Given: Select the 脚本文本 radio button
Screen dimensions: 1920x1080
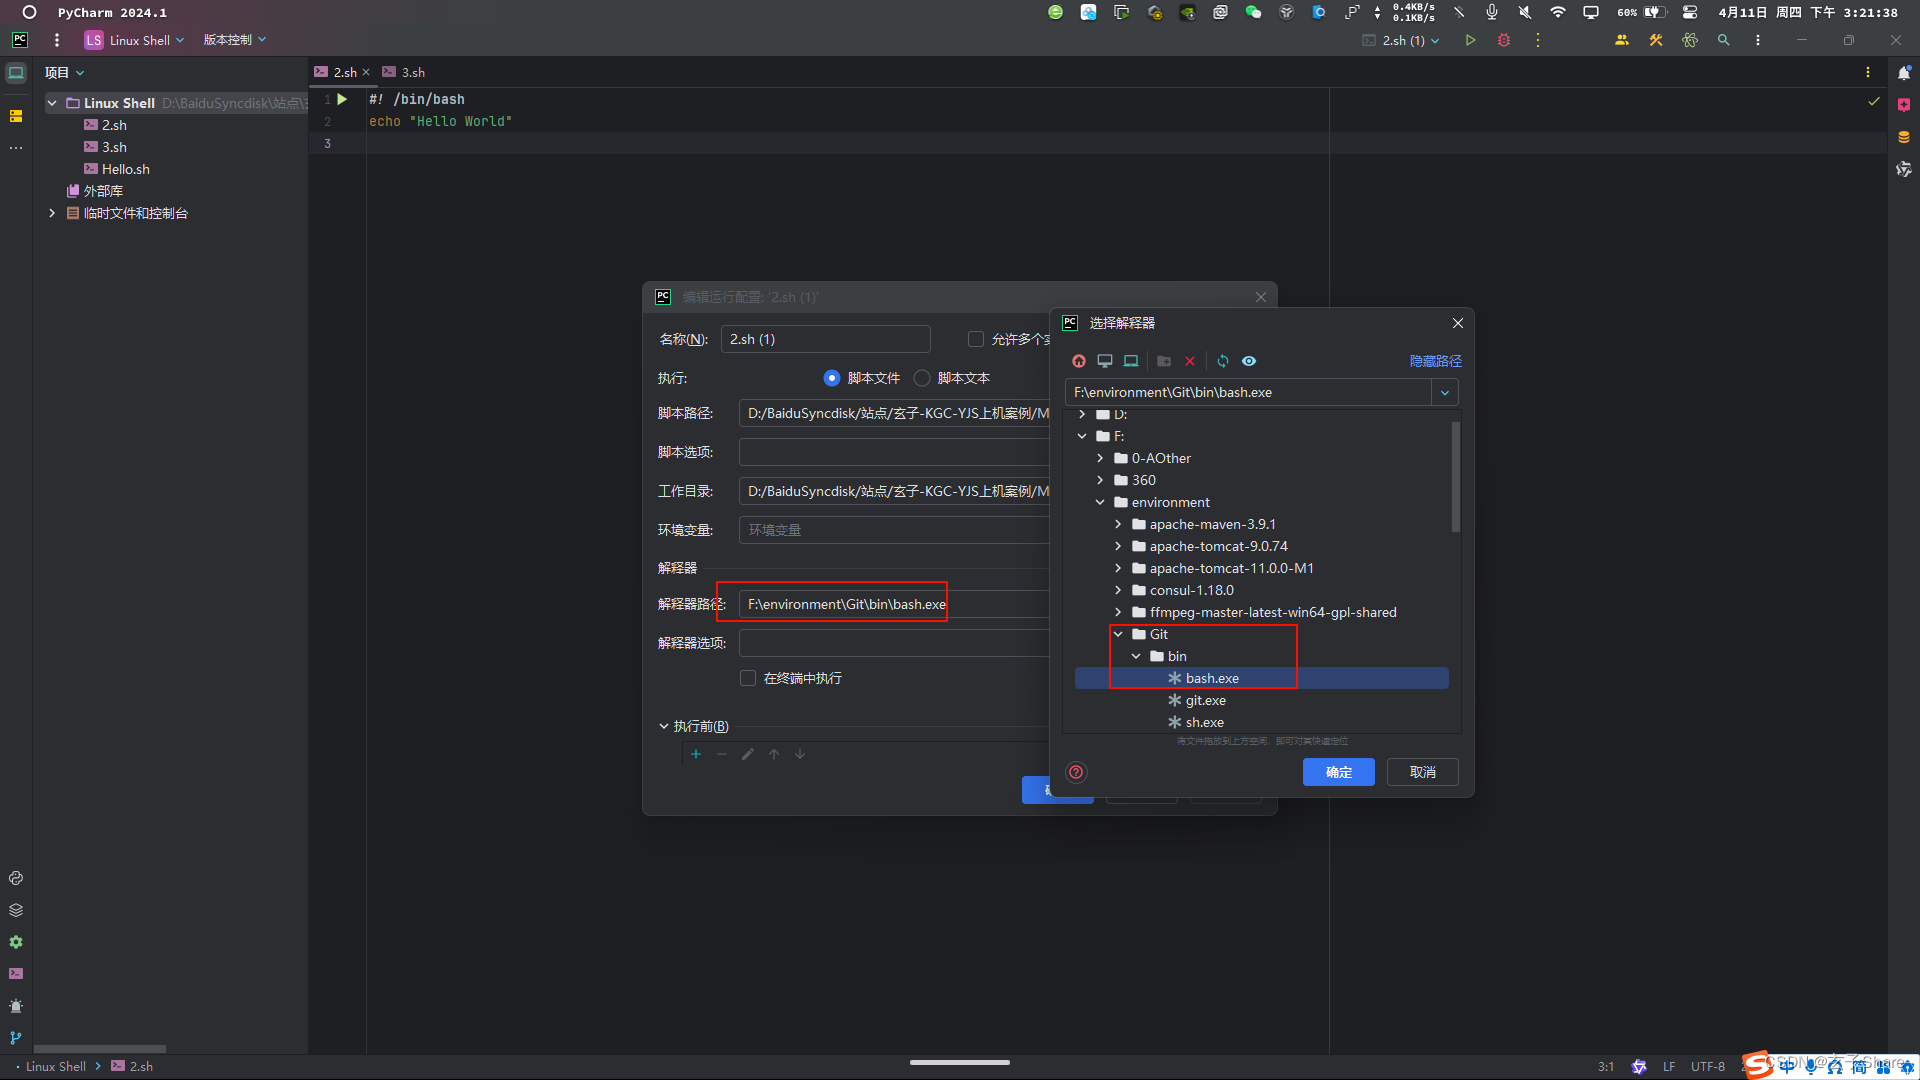Looking at the screenshot, I should (921, 378).
